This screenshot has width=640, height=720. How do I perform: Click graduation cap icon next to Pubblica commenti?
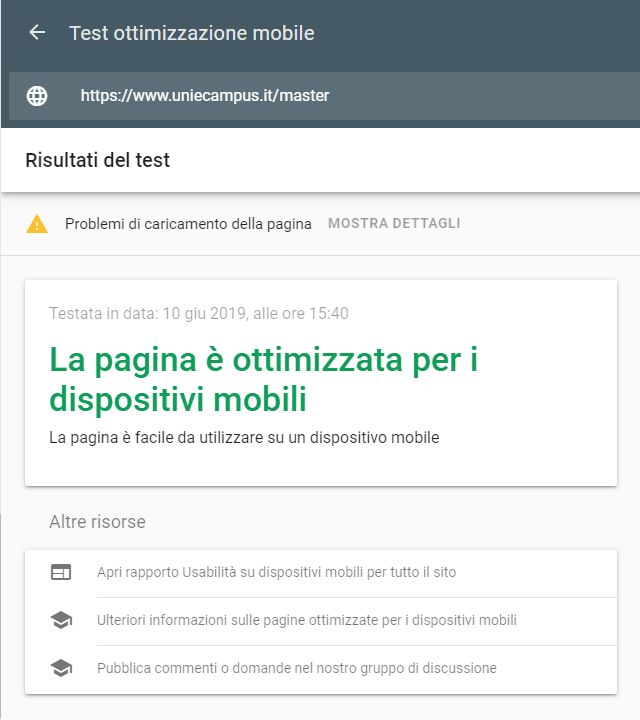coord(61,668)
